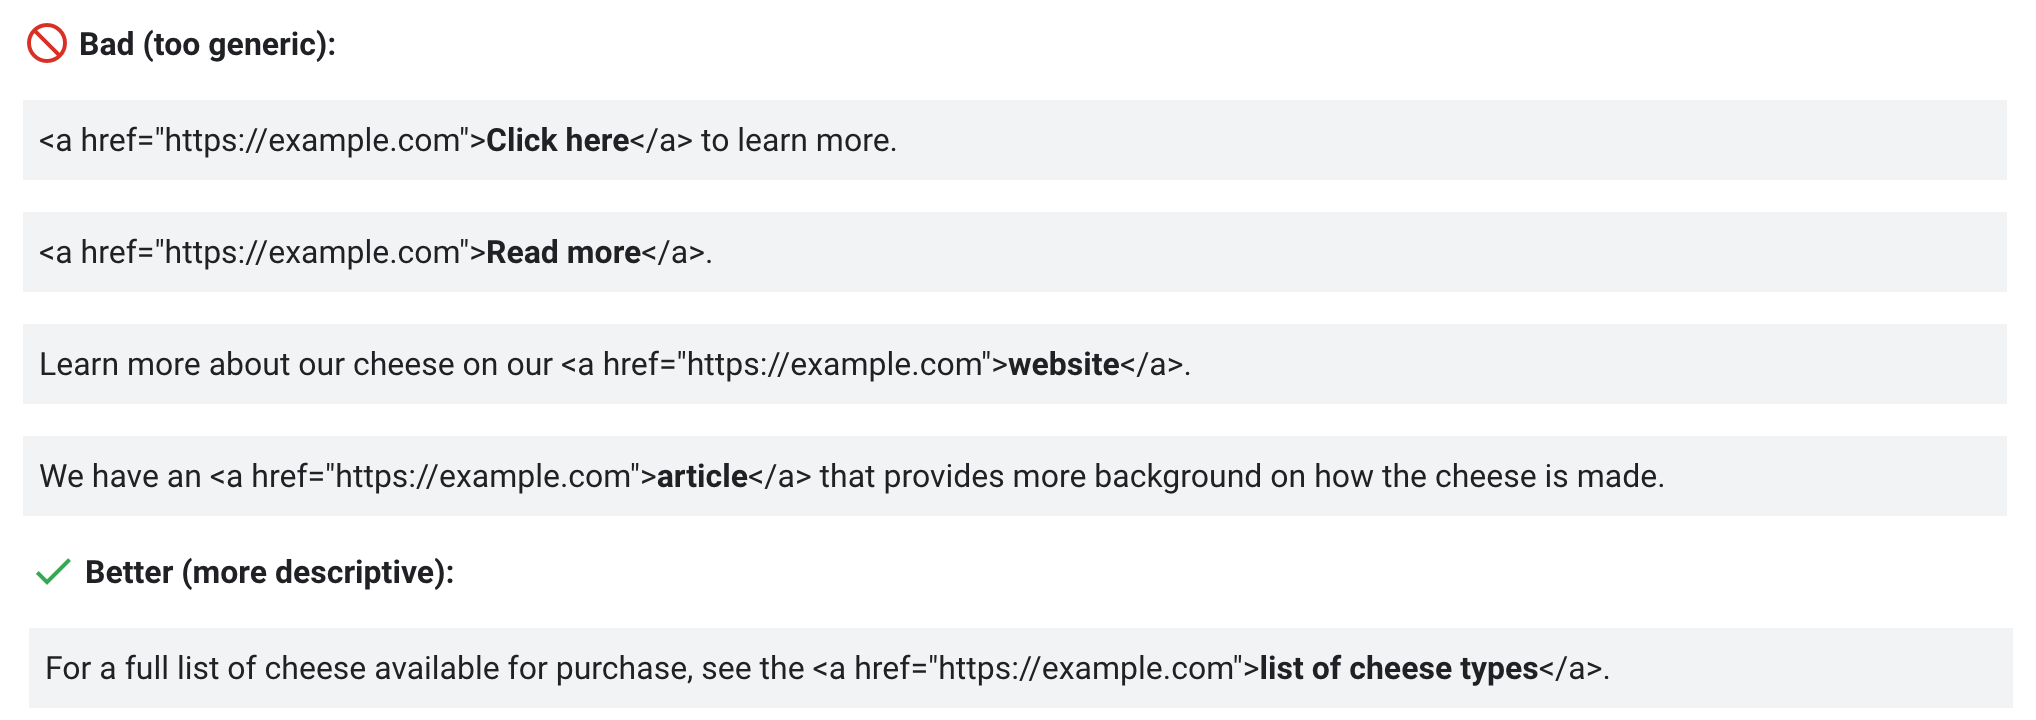Click the bold 'website' anchor text
Image resolution: width=2036 pixels, height=720 pixels.
(1063, 364)
